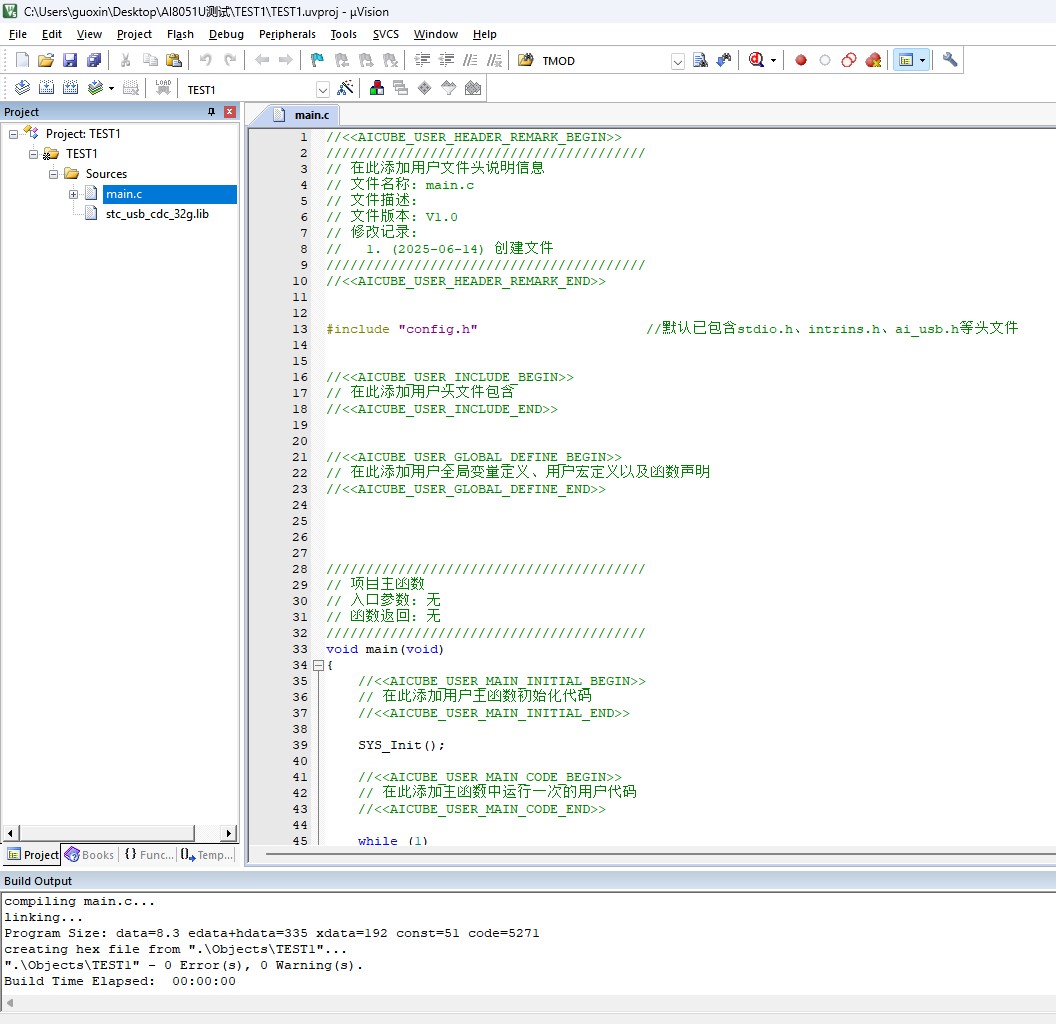
Task: Open Manage Run-Time Environment diamond icon
Action: [x=424, y=88]
